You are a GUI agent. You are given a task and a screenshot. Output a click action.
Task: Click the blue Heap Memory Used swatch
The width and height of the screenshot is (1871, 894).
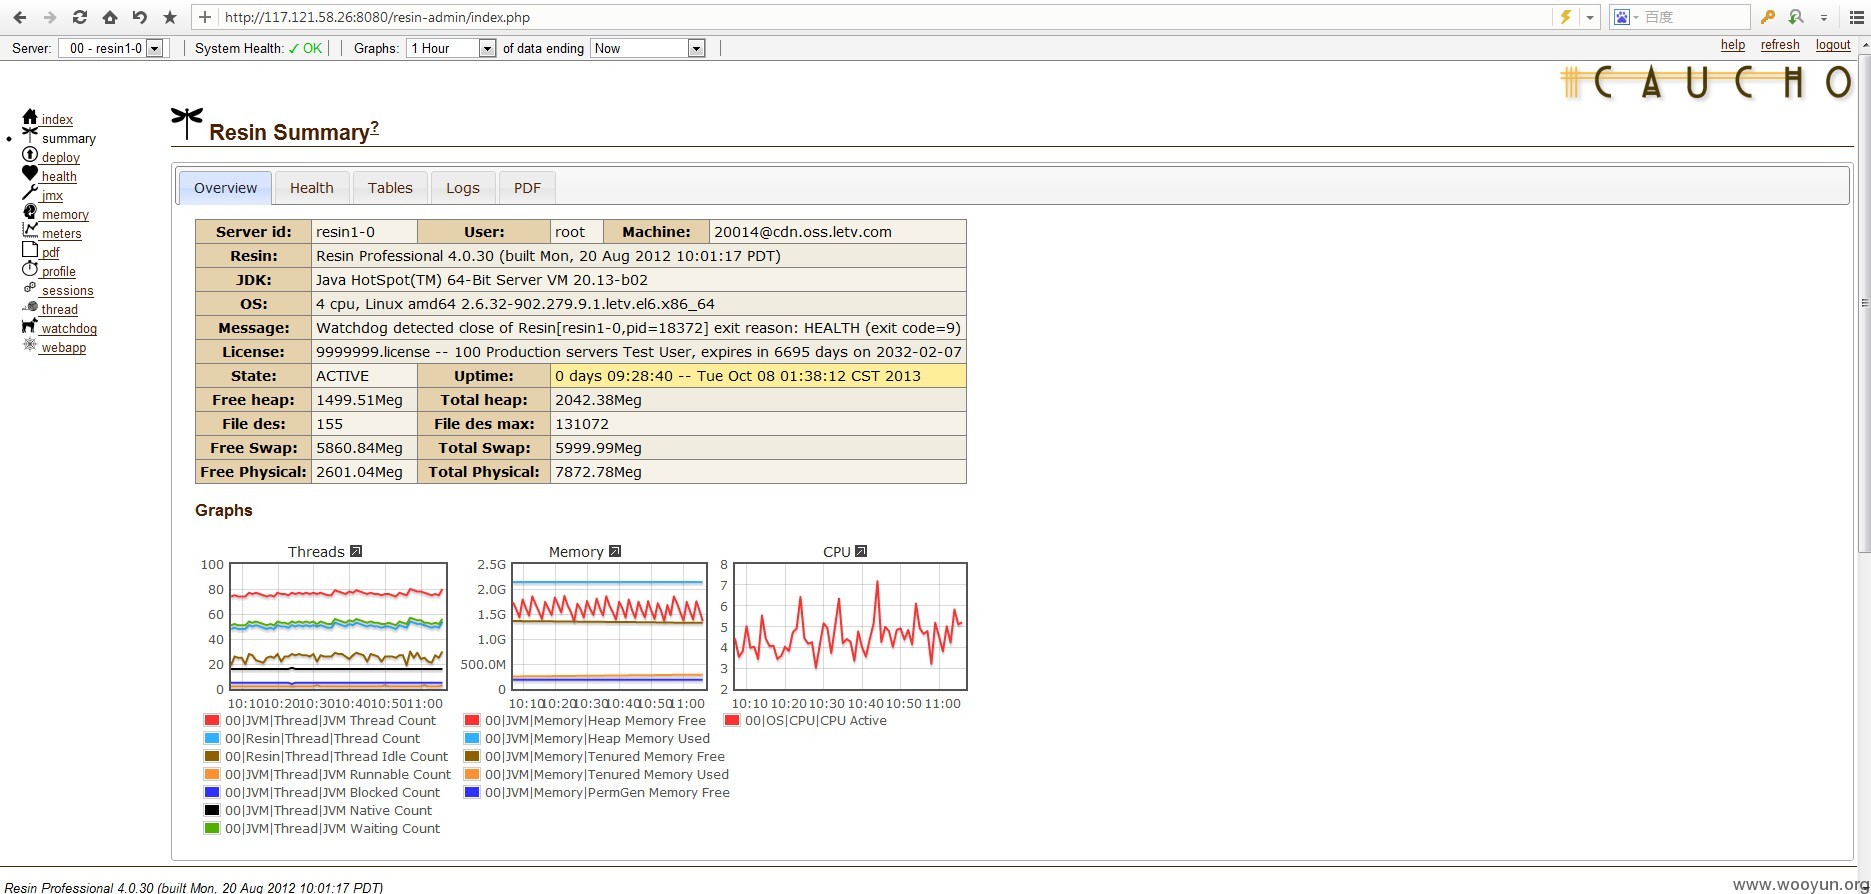472,738
